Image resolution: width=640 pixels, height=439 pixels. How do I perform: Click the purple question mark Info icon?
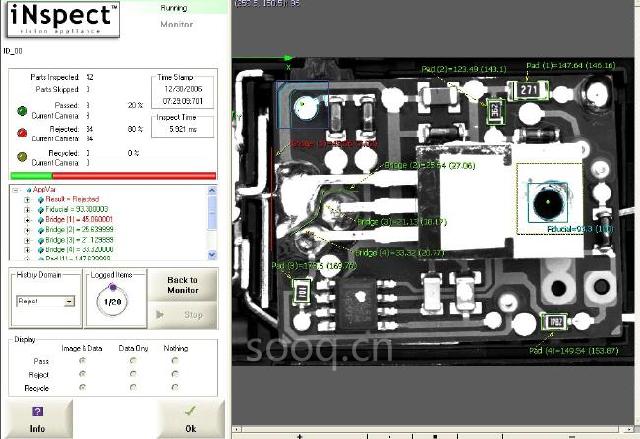pos(37,411)
